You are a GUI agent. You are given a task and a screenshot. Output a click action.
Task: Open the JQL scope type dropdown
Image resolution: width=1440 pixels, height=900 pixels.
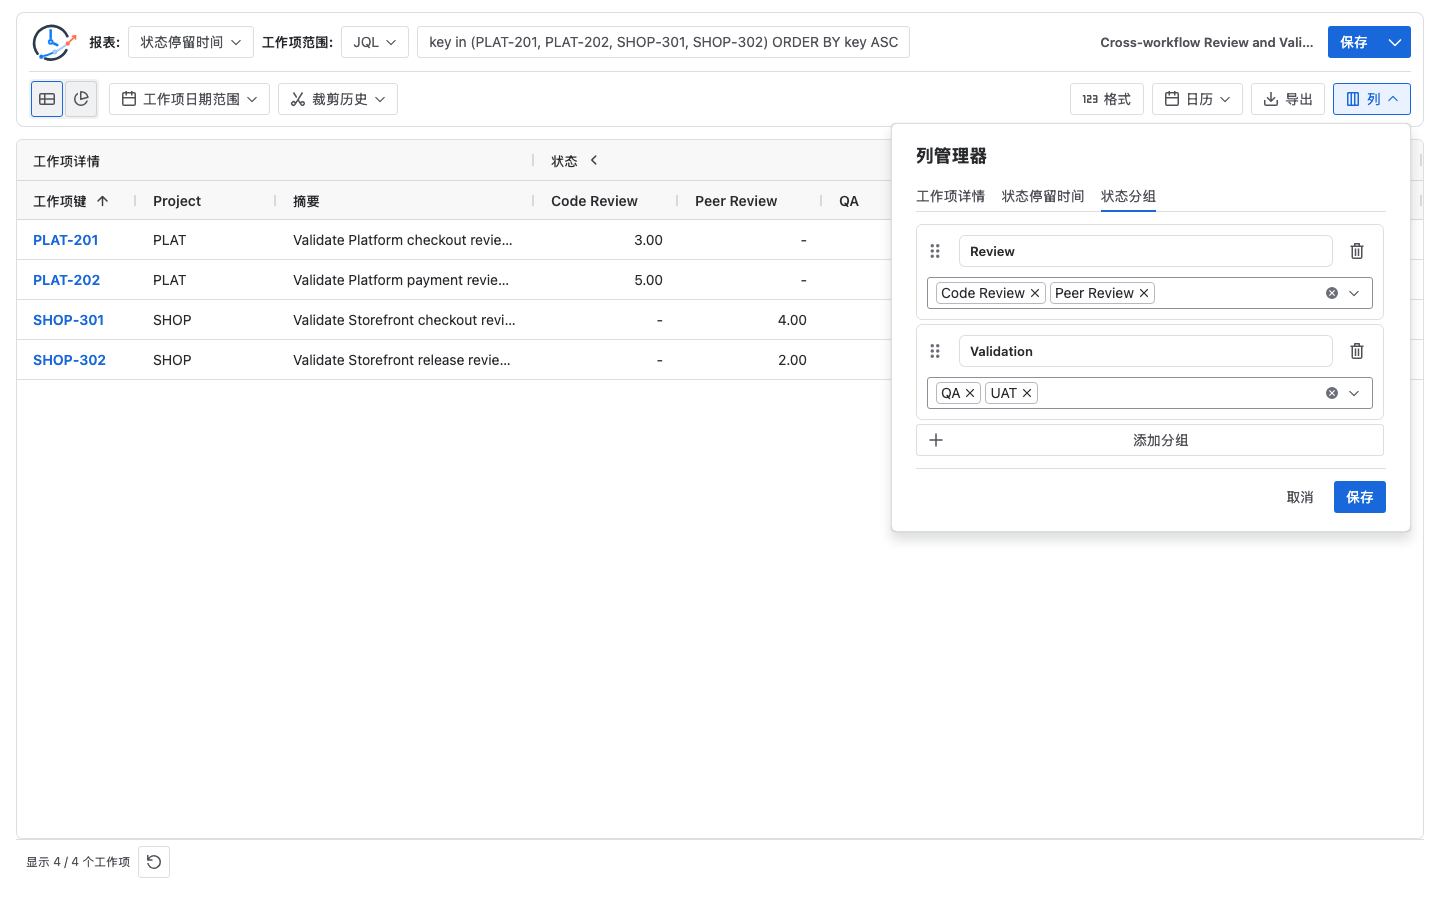(375, 42)
